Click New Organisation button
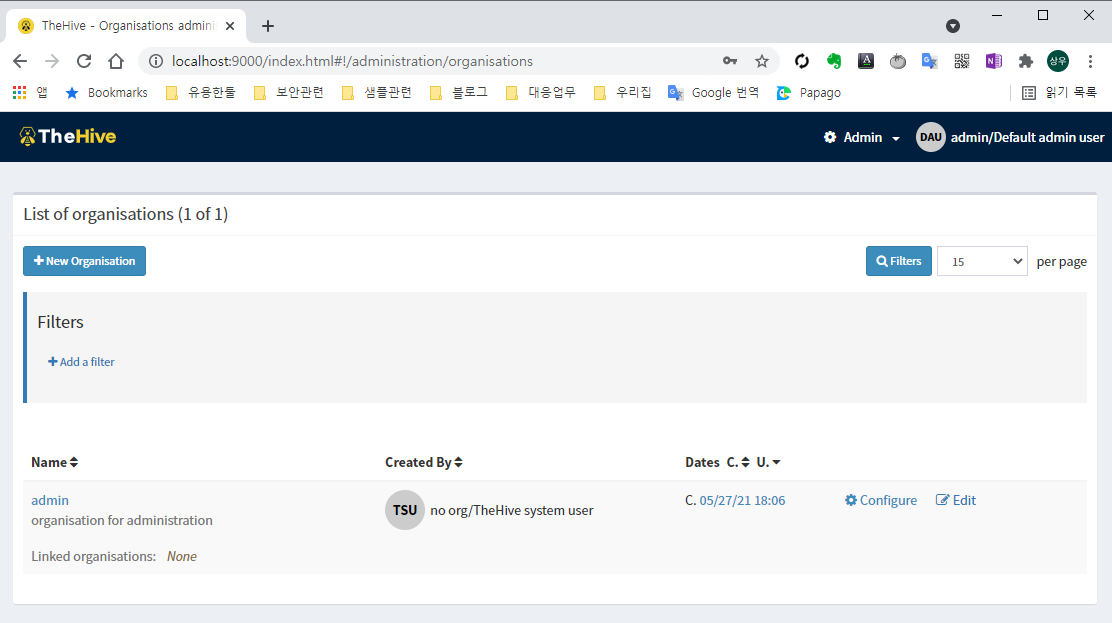The image size is (1112, 623). click(x=84, y=261)
